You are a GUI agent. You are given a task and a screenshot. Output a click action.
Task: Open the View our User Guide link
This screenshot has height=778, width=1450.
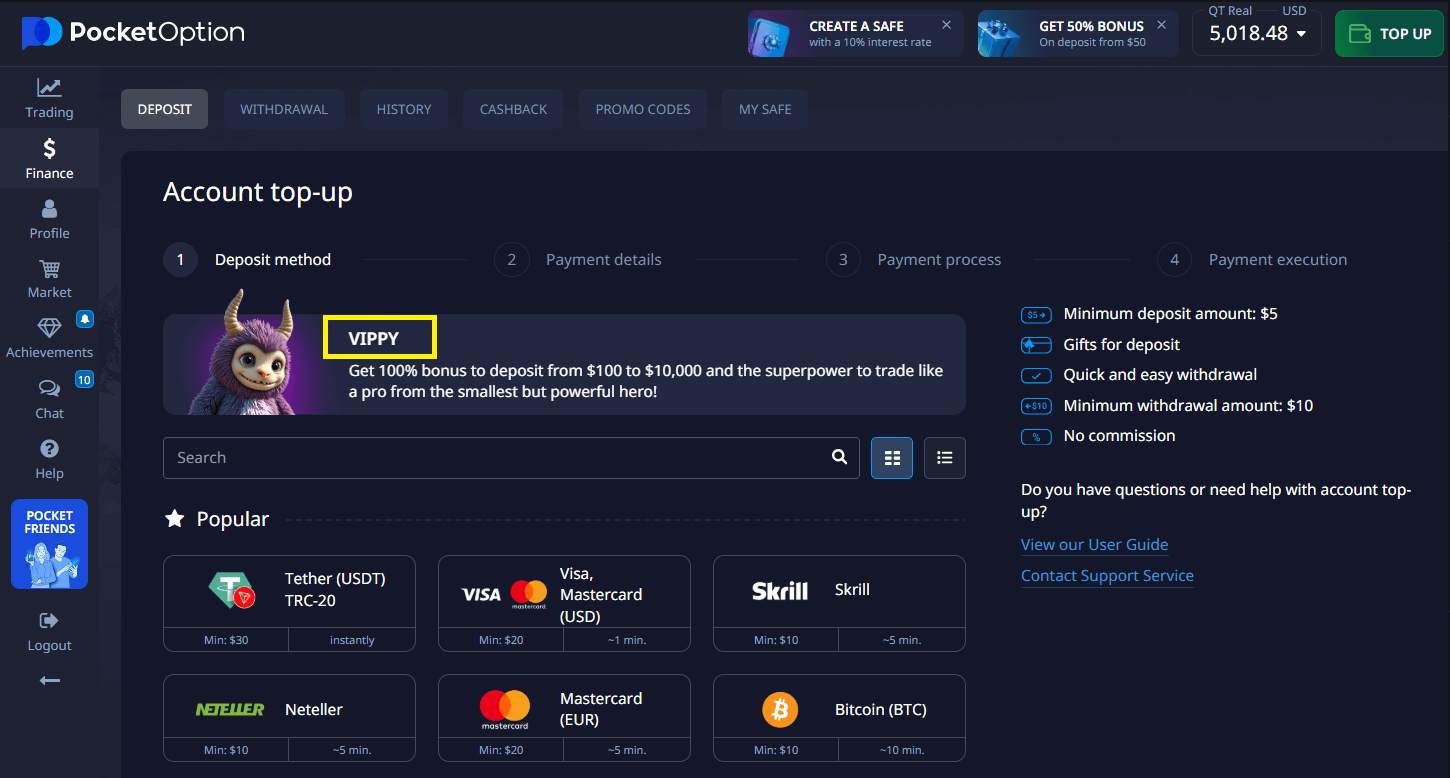tap(1094, 545)
